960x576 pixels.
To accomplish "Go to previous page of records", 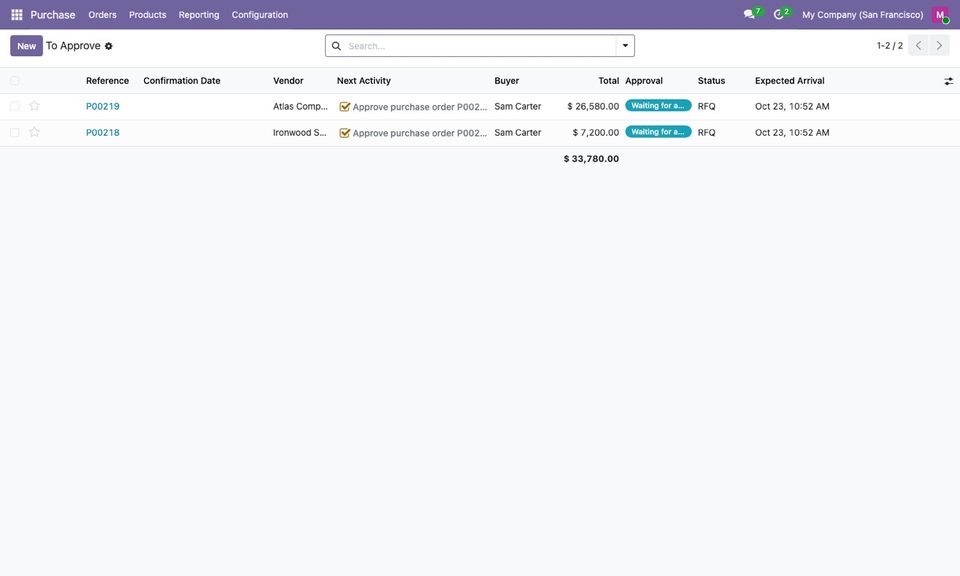I will [x=918, y=45].
